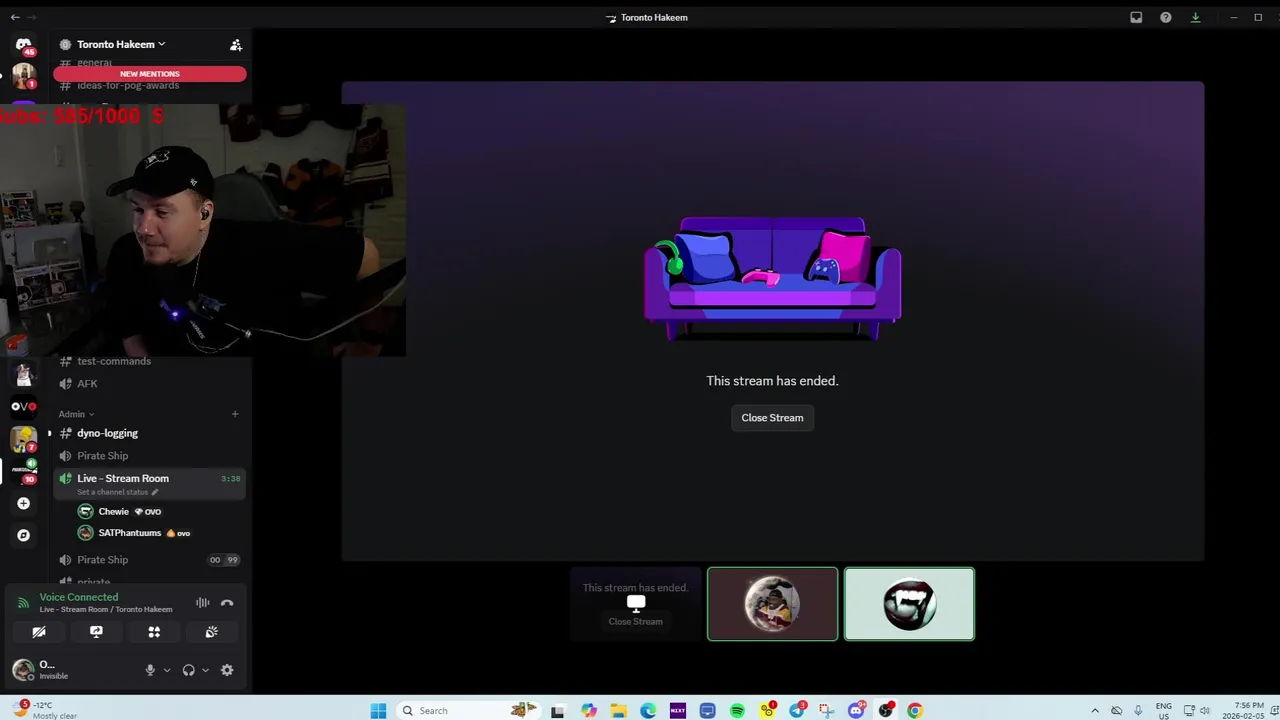Open ideas-for-pog-awards channel
The width and height of the screenshot is (1280, 720).
click(128, 86)
